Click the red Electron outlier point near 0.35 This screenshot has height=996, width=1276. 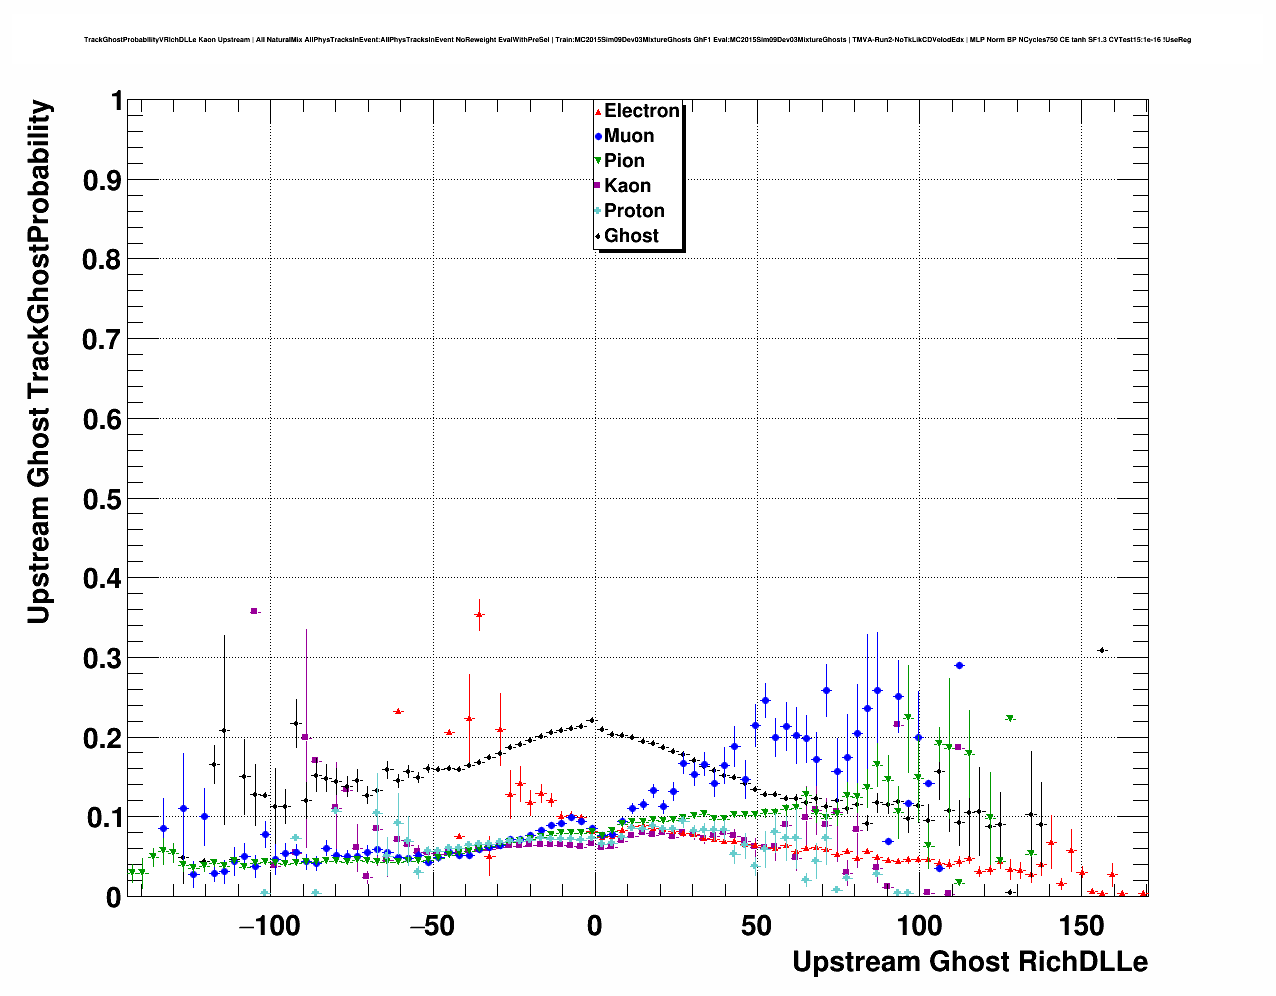(479, 615)
